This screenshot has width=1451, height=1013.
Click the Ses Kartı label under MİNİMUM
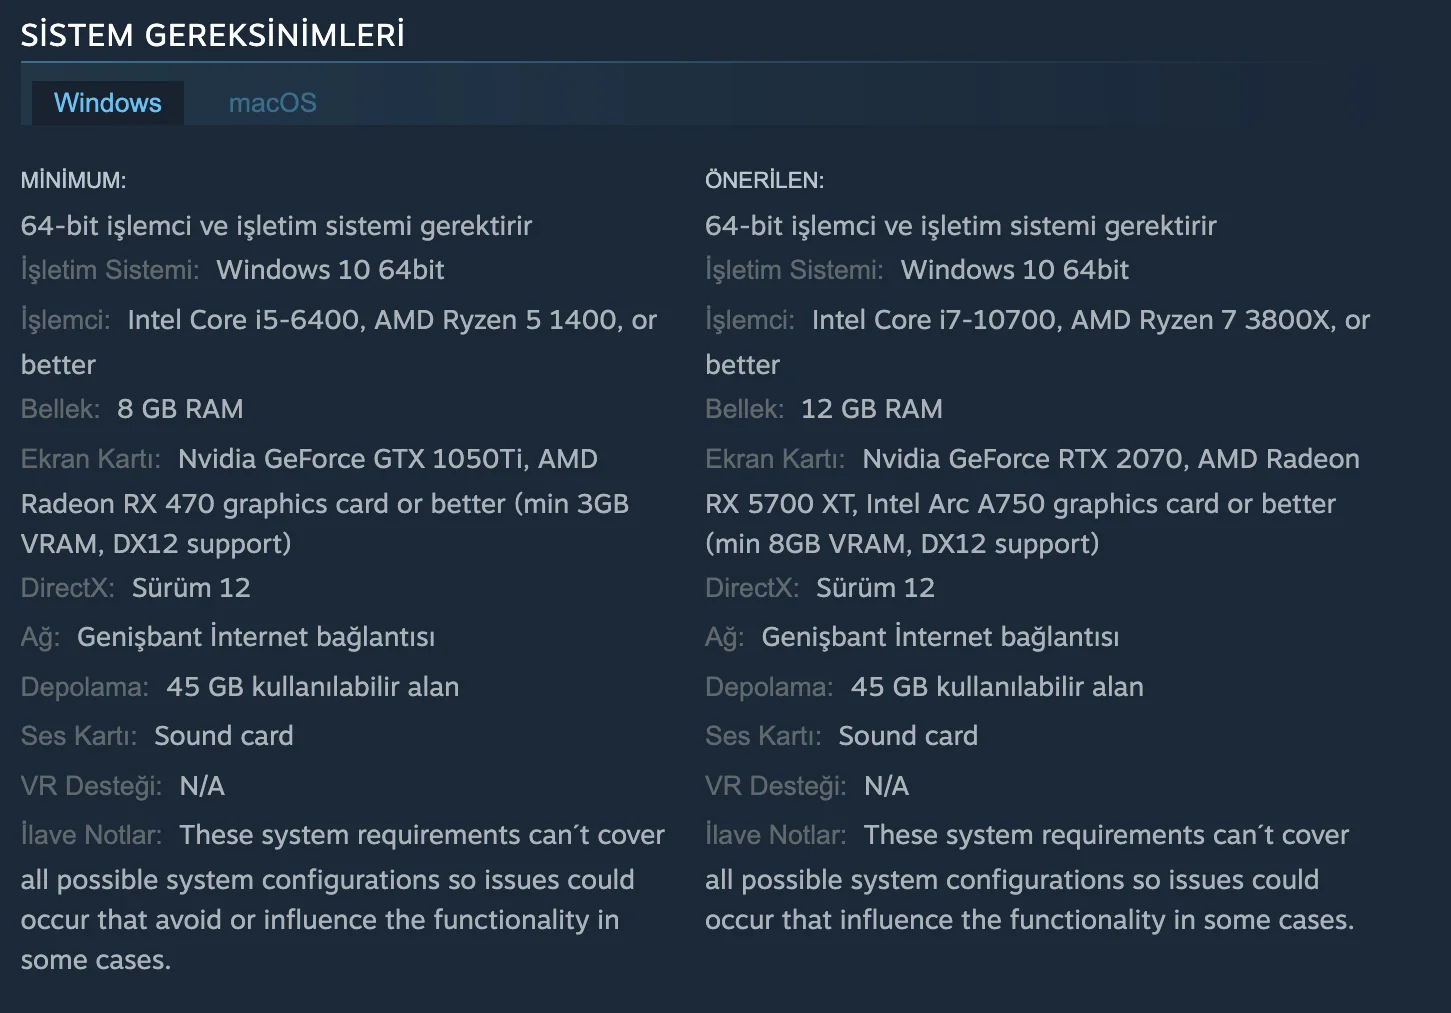point(78,736)
